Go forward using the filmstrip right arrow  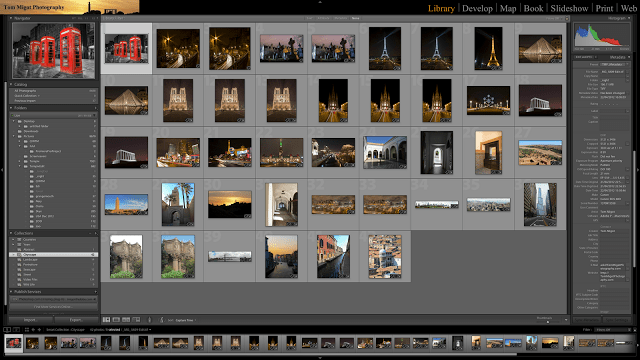39,329
